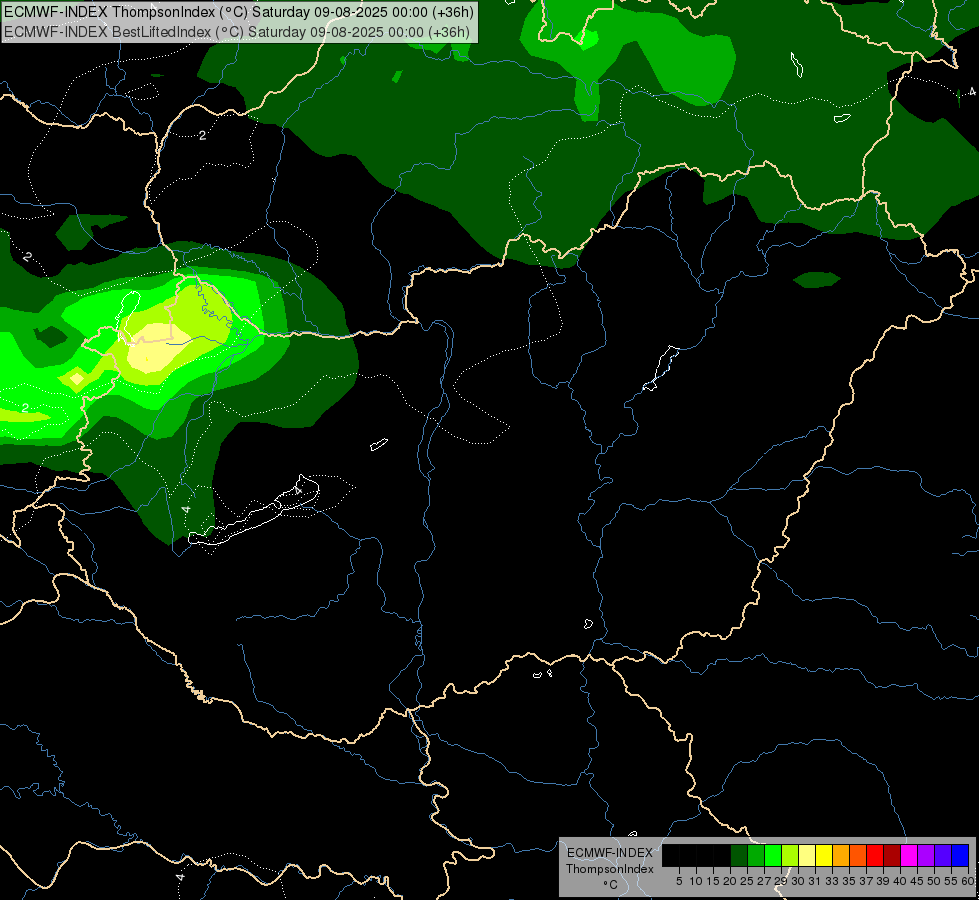This screenshot has height=900, width=979.
Task: Click the pale yellow Thompson index maximum on the map
Action: click(x=156, y=347)
